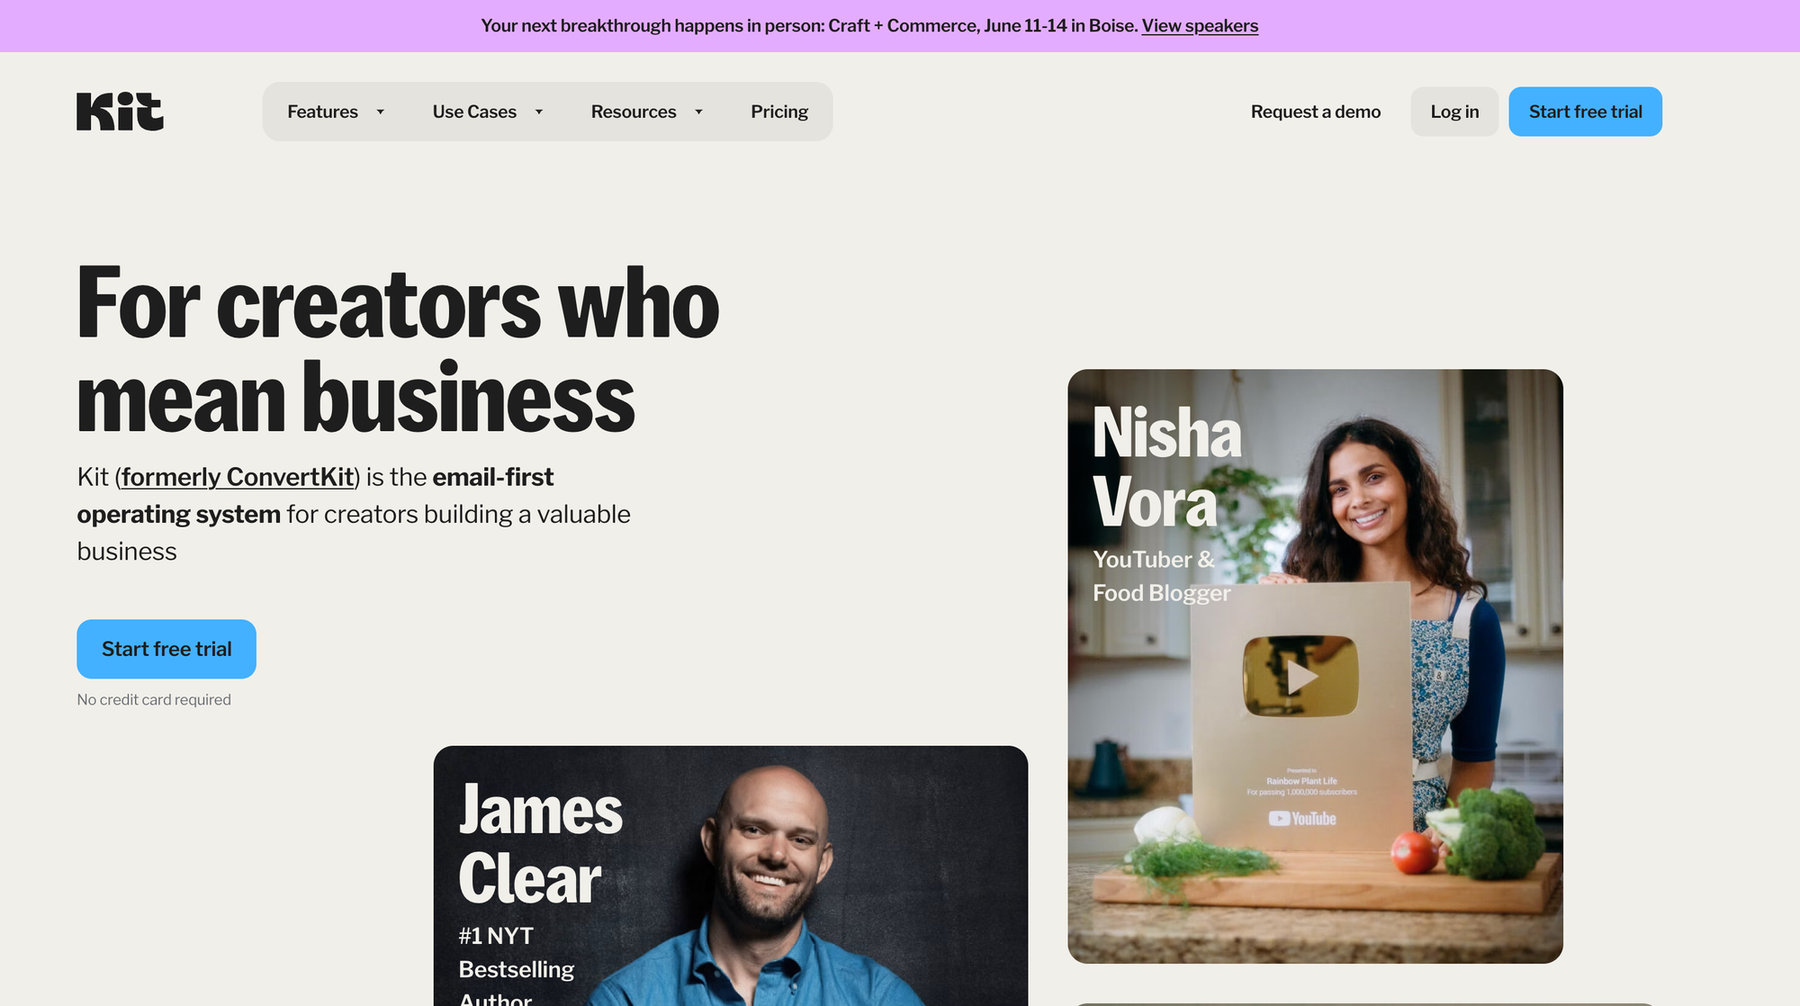Expand the Use Cases dropdown arrow
Screen dimensions: 1800x1006
click(539, 112)
